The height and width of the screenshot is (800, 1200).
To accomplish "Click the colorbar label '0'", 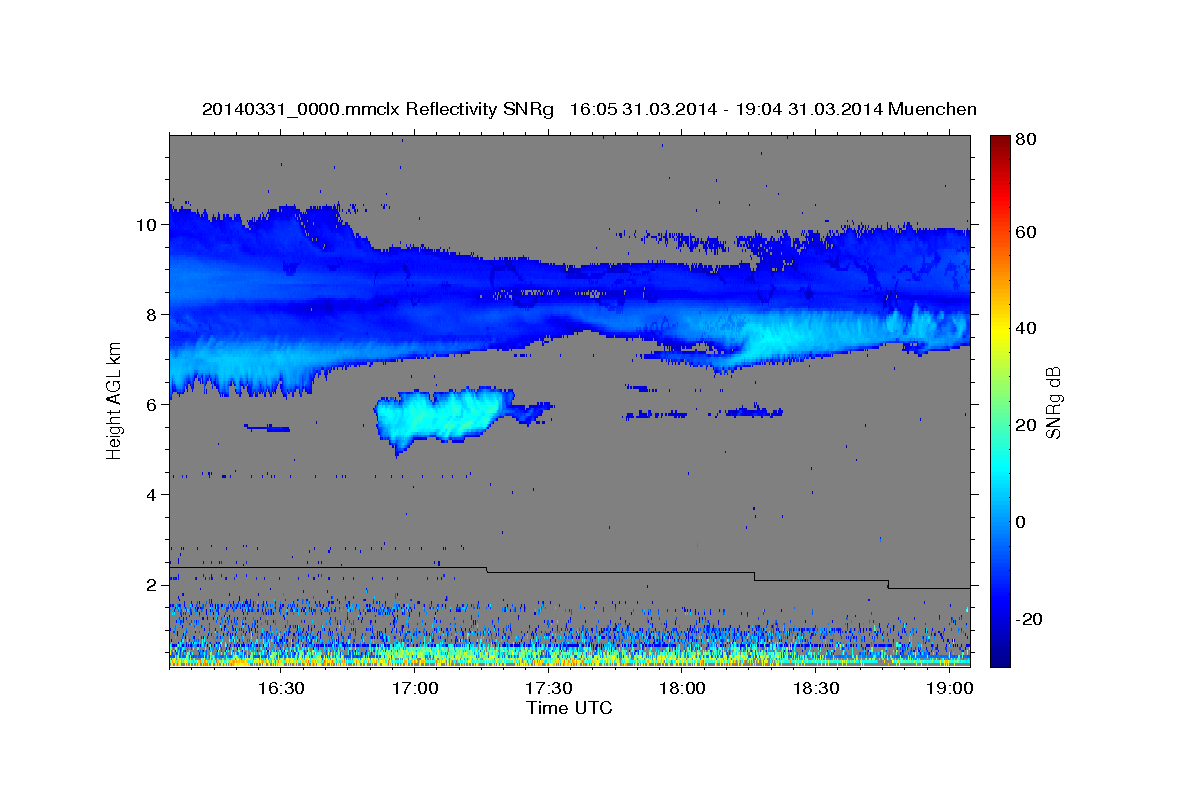I will pos(1020,522).
